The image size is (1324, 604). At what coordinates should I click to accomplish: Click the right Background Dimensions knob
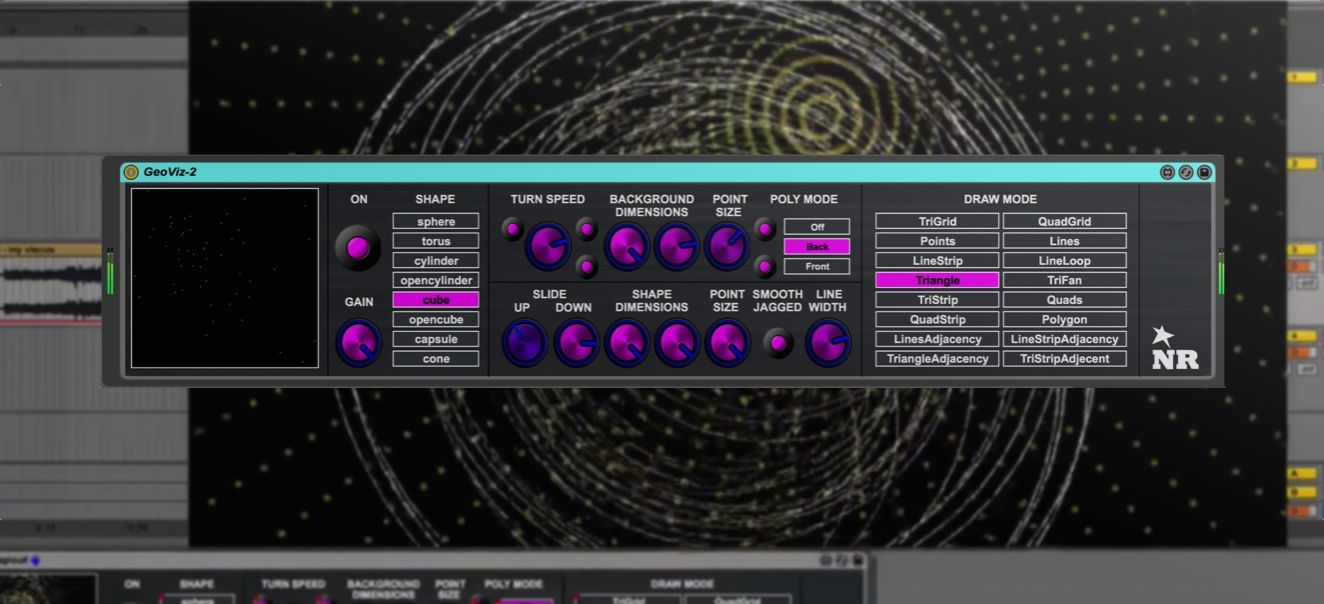[x=677, y=246]
